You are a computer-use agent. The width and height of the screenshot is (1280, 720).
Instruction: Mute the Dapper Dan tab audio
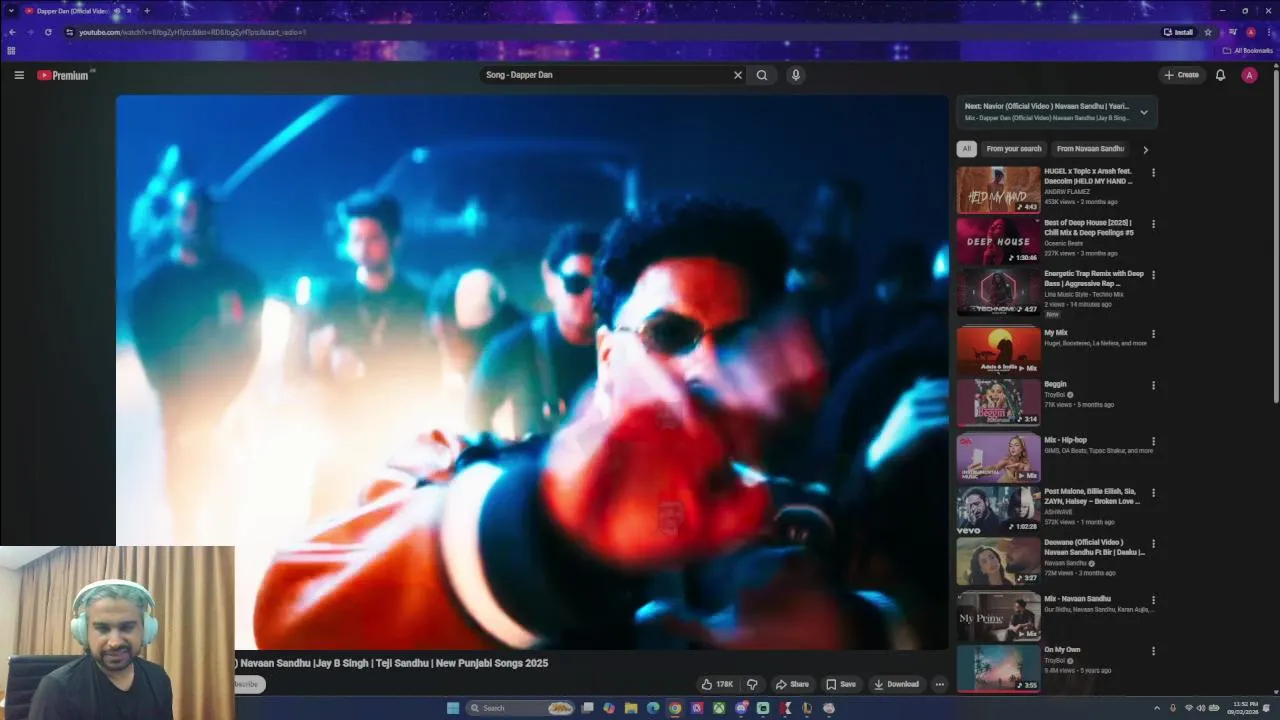(x=117, y=11)
